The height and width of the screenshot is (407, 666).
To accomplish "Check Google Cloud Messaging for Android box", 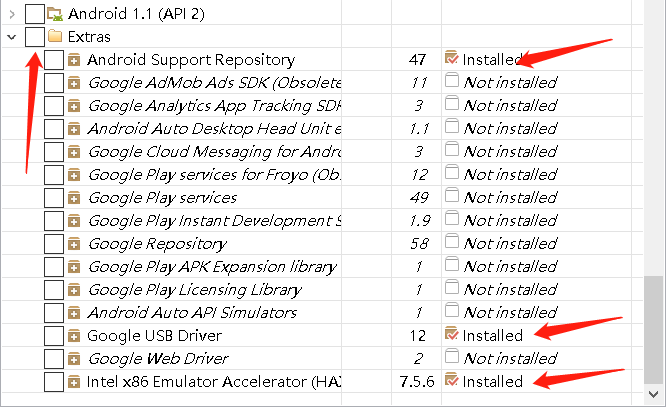I will (x=54, y=152).
